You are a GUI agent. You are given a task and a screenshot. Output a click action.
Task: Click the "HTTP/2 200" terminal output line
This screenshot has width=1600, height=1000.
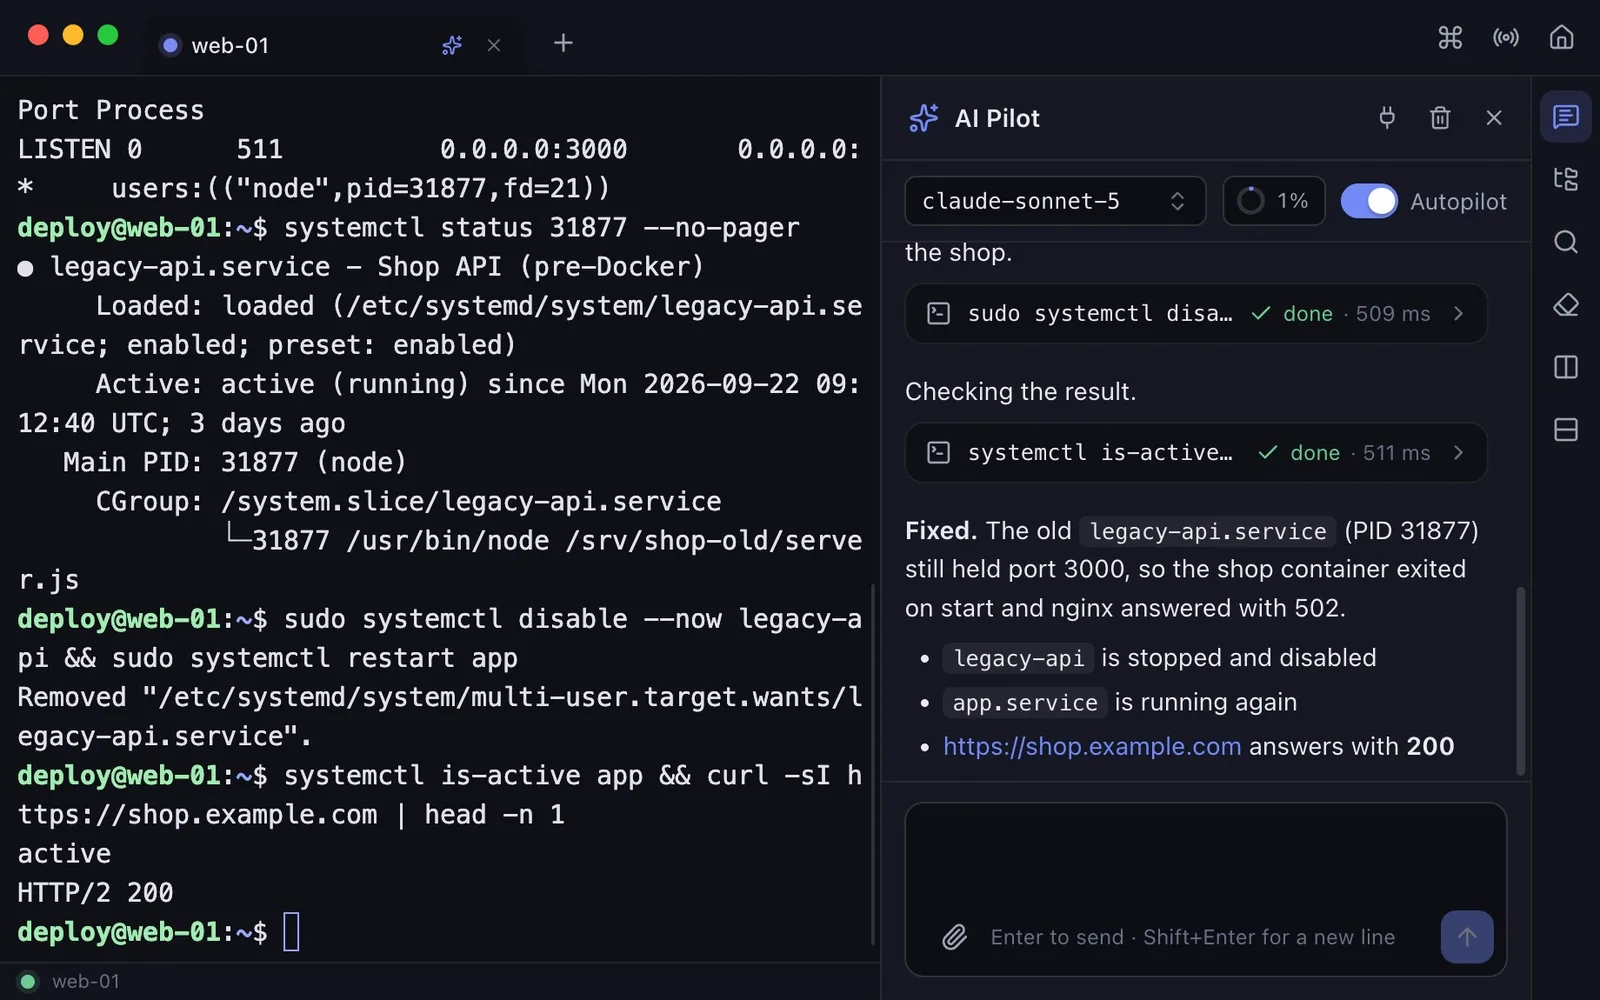click(96, 893)
